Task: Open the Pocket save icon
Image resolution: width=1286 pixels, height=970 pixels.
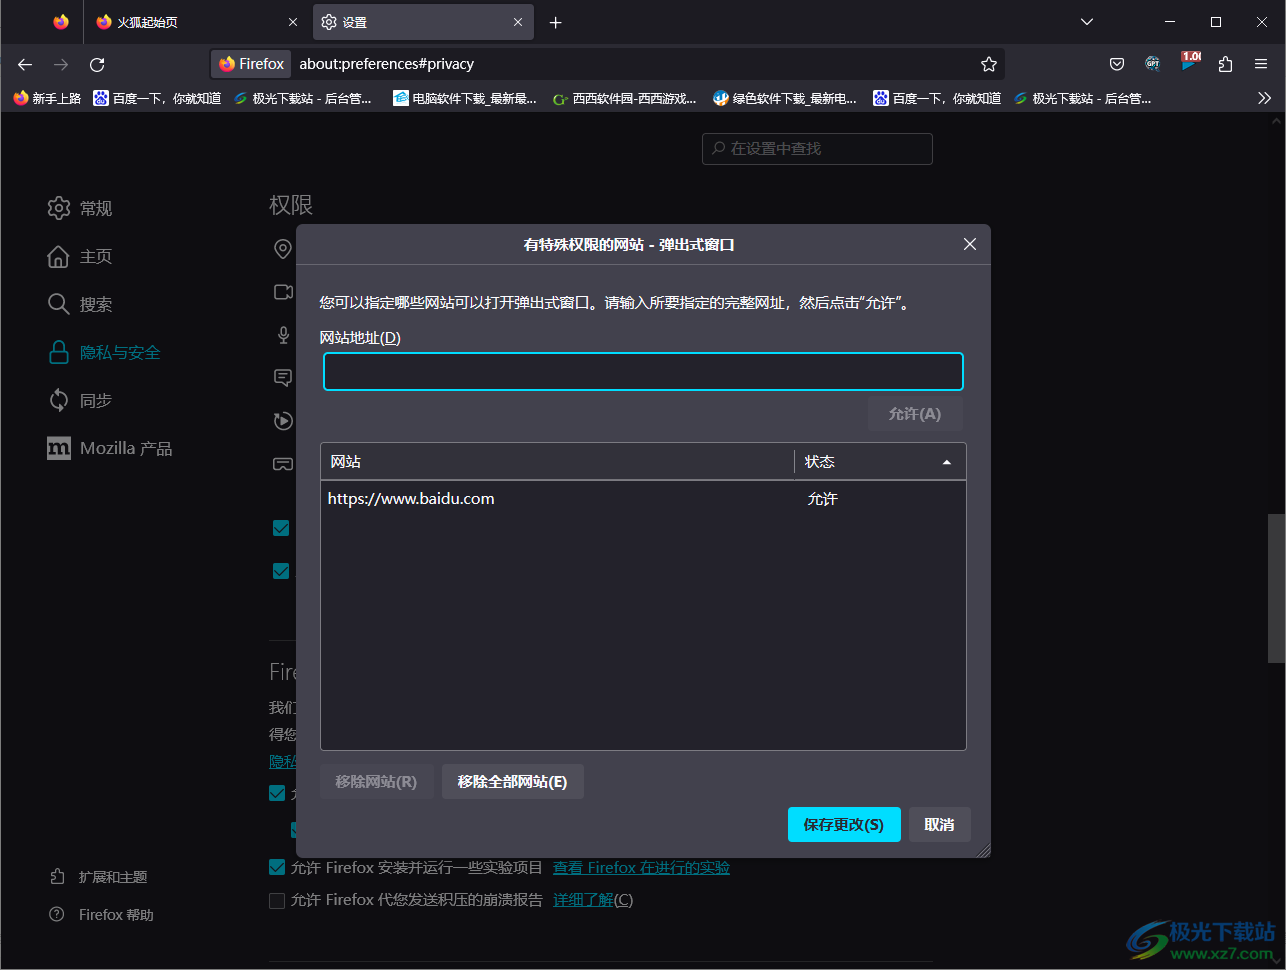Action: coord(1117,64)
